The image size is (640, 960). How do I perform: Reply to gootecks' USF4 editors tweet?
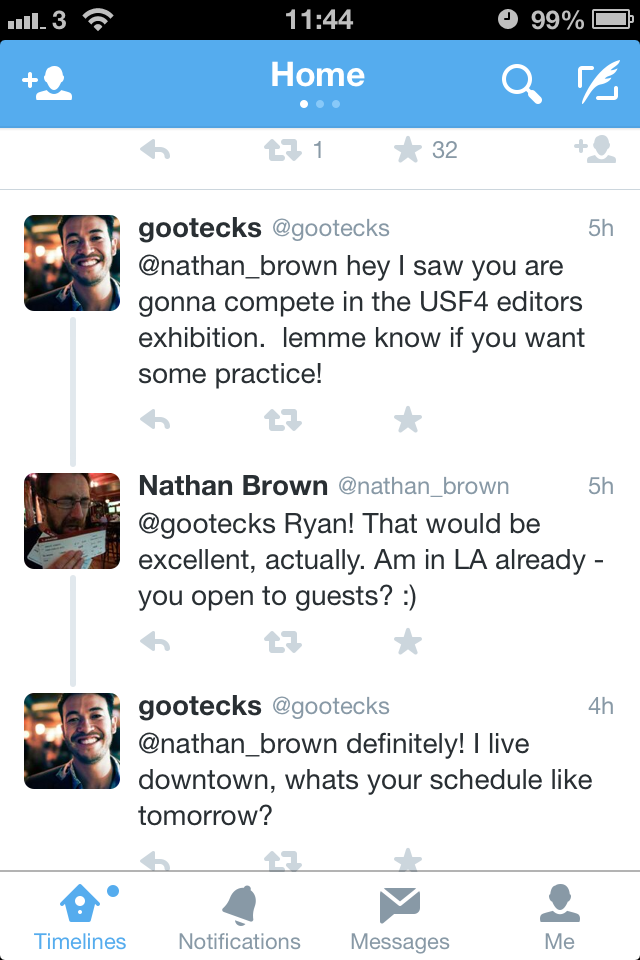155,420
